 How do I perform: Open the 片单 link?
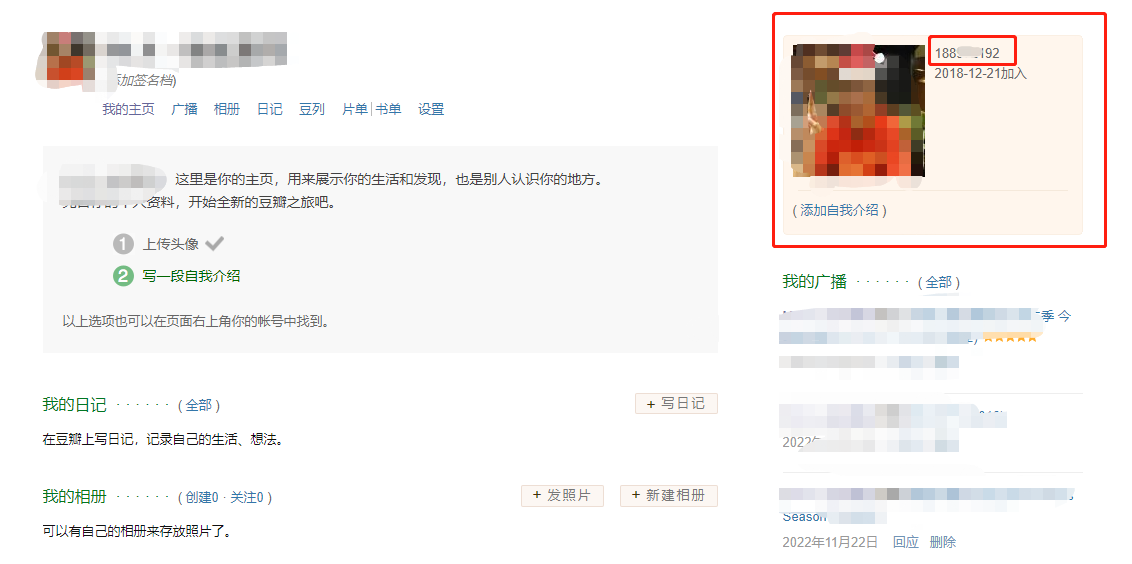355,110
